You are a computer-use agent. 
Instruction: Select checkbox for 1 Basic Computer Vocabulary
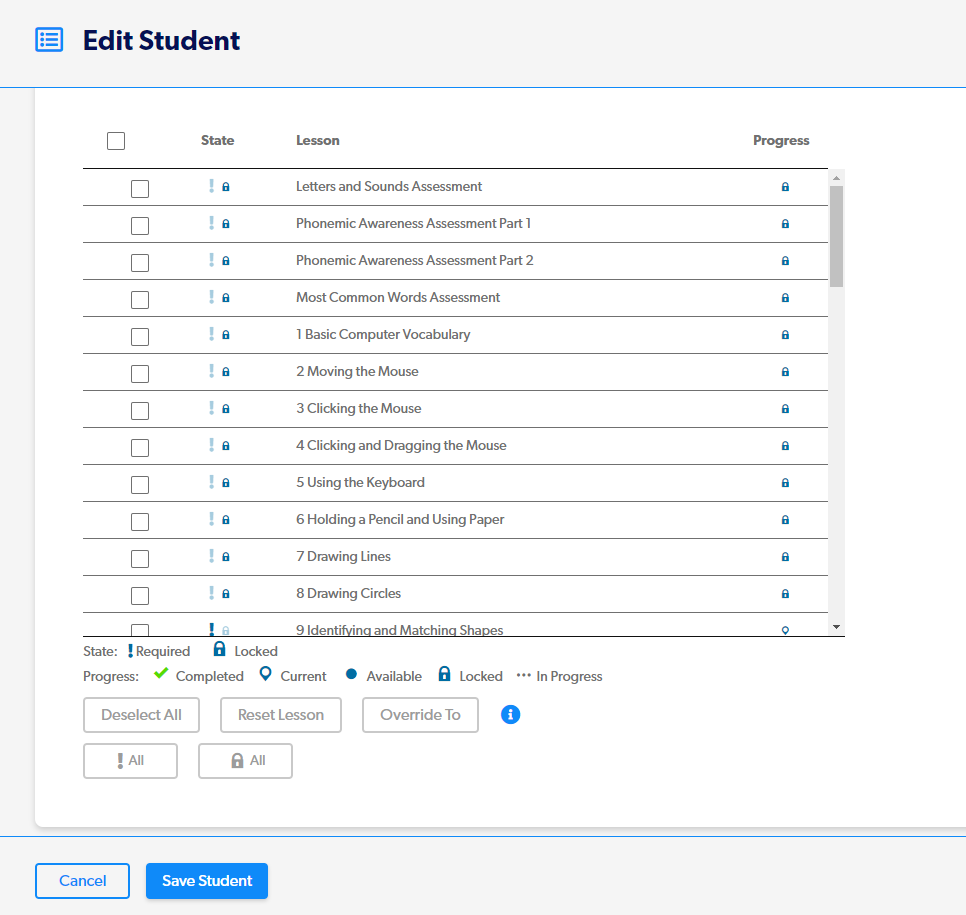pyautogui.click(x=140, y=336)
